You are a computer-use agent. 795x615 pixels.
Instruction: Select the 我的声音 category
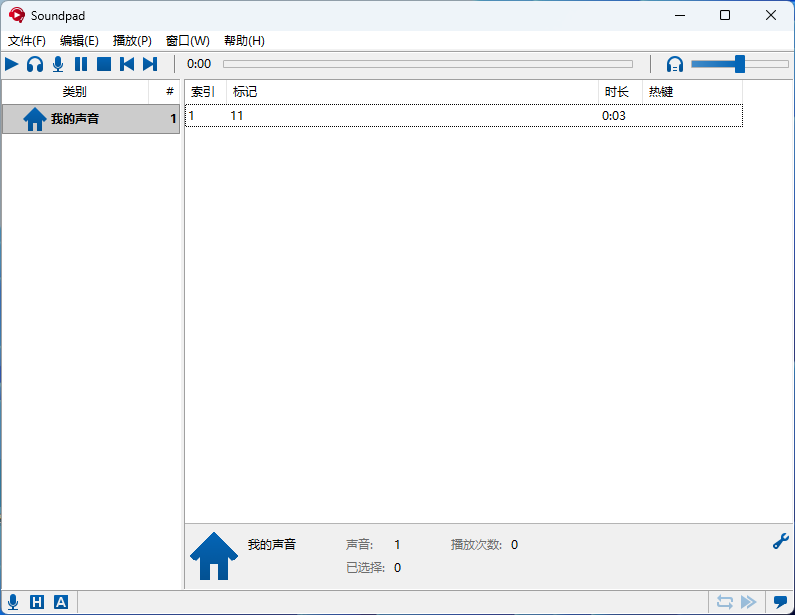tap(91, 119)
